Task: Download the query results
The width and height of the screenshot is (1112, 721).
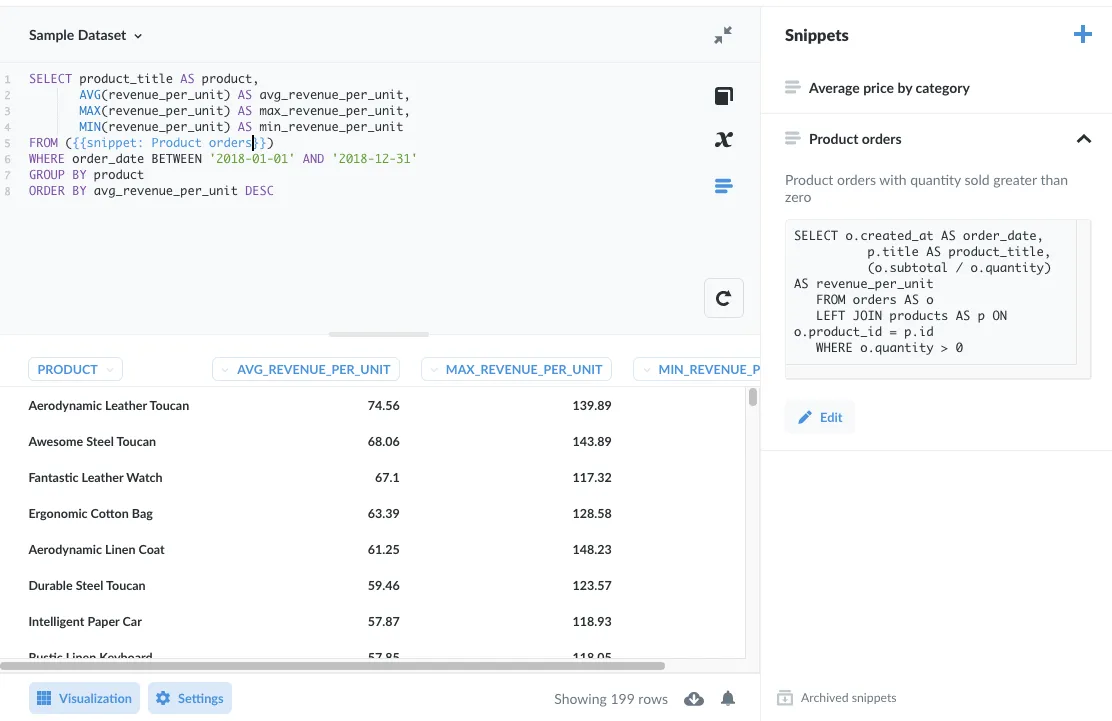Action: [x=694, y=699]
